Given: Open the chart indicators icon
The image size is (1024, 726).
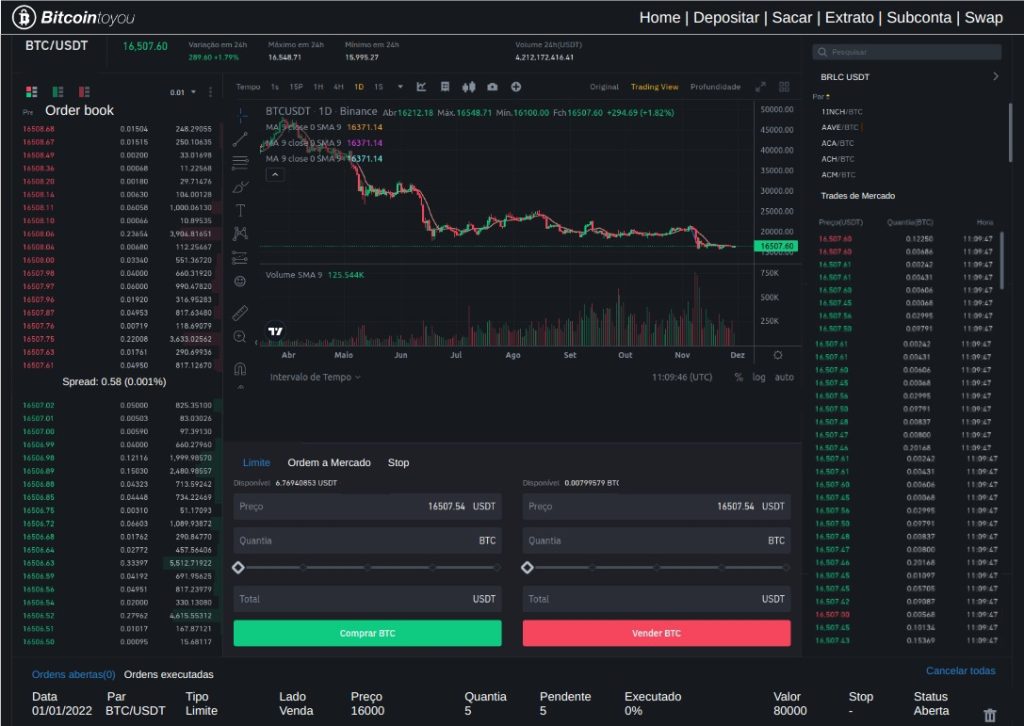Looking at the screenshot, I should coord(421,87).
